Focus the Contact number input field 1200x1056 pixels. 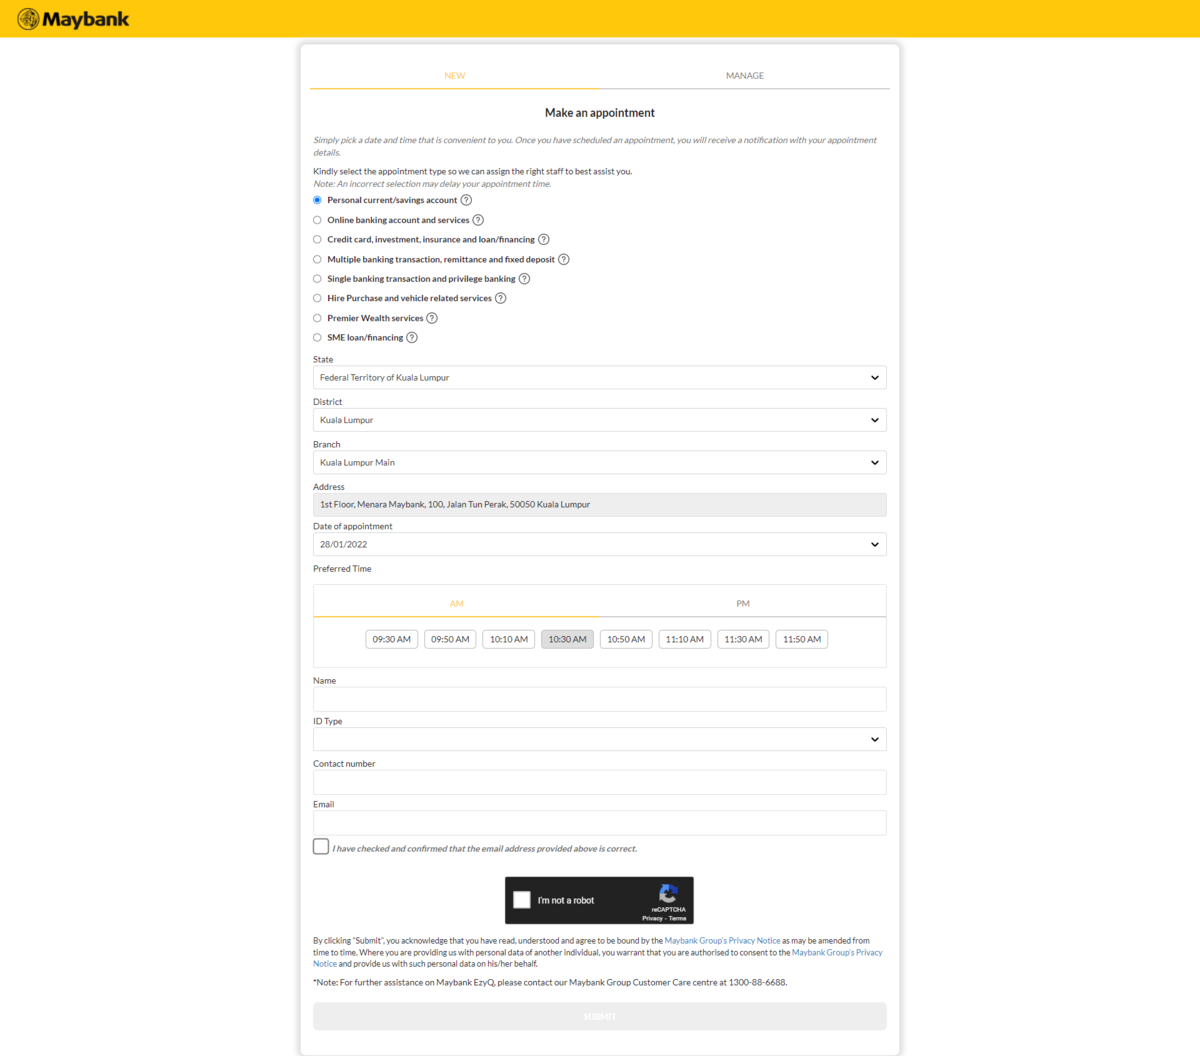click(600, 782)
